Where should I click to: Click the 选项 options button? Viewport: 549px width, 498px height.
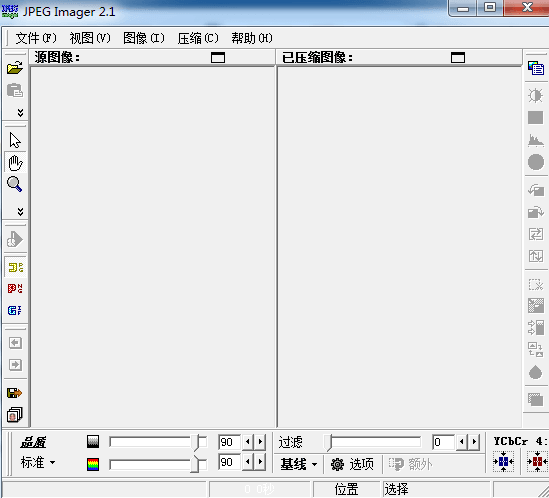pyautogui.click(x=353, y=464)
